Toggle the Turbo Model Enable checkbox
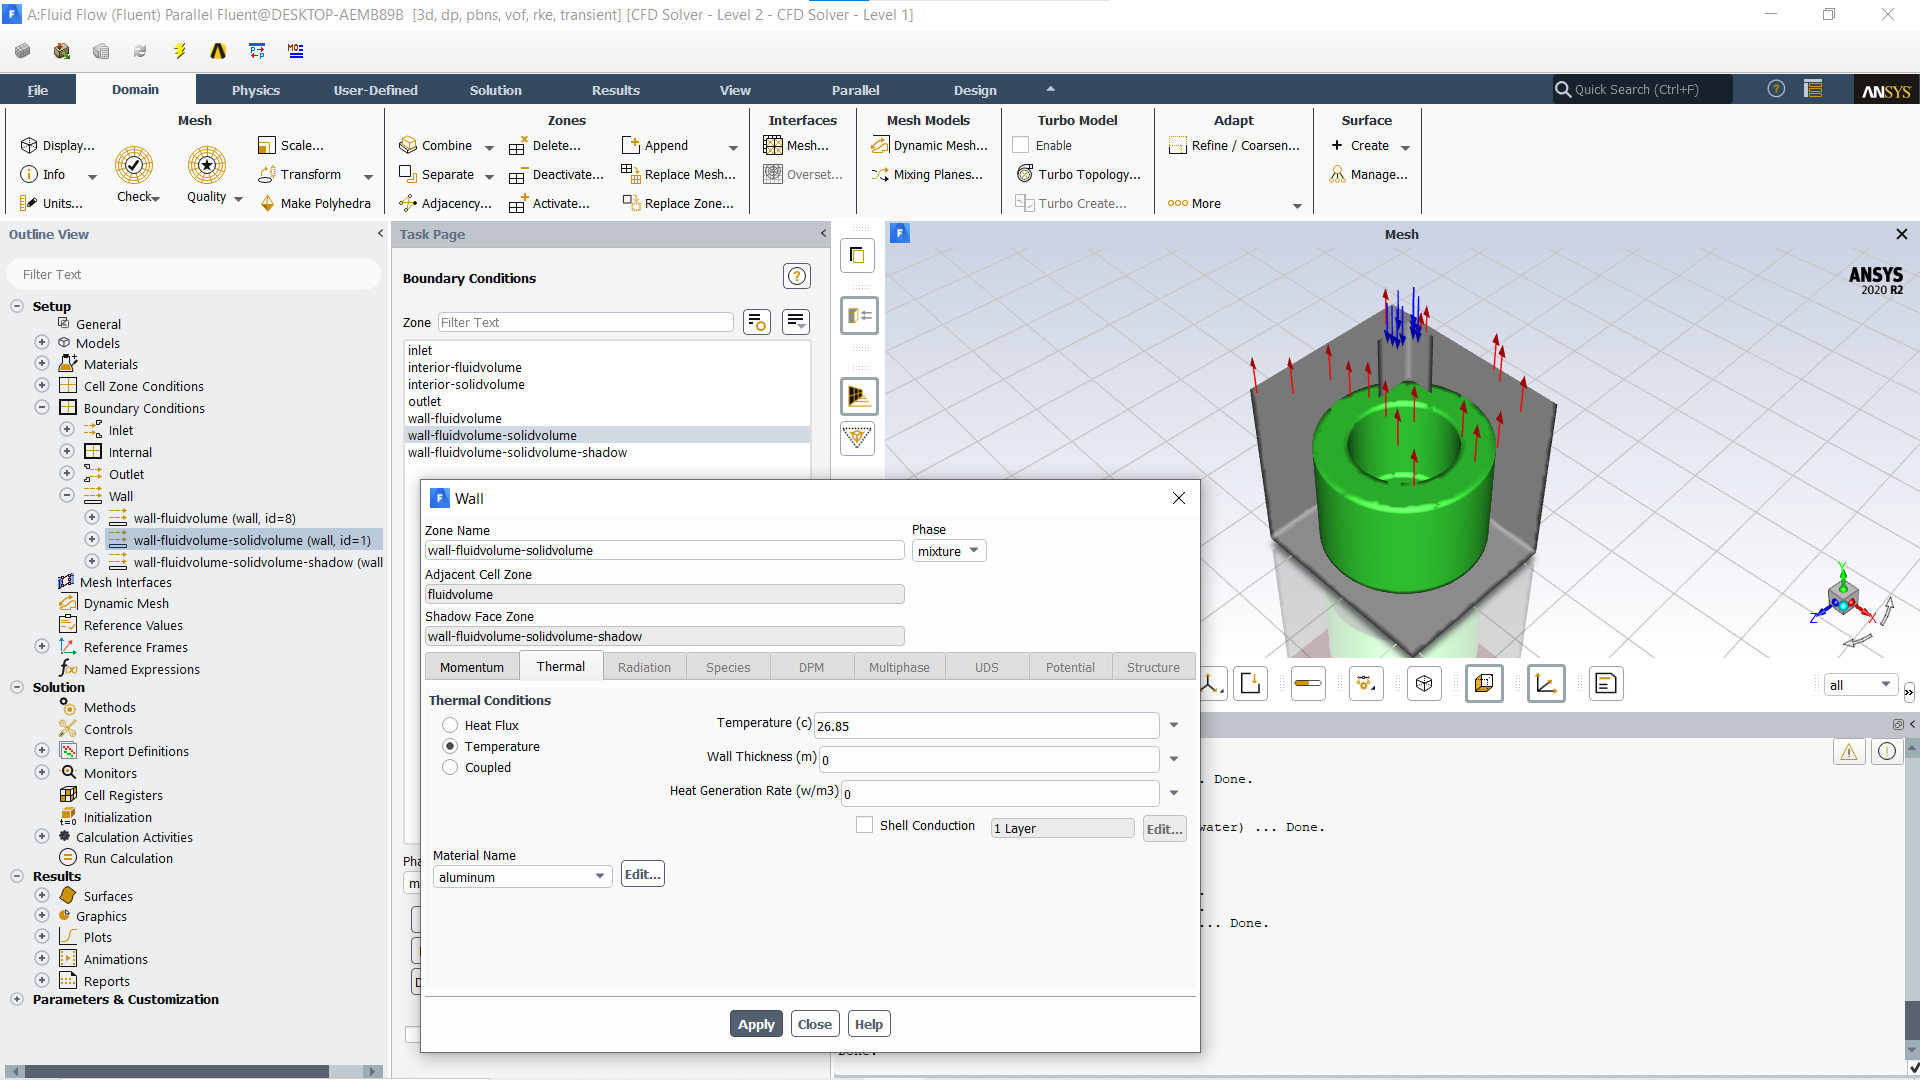1920x1080 pixels. tap(1021, 145)
